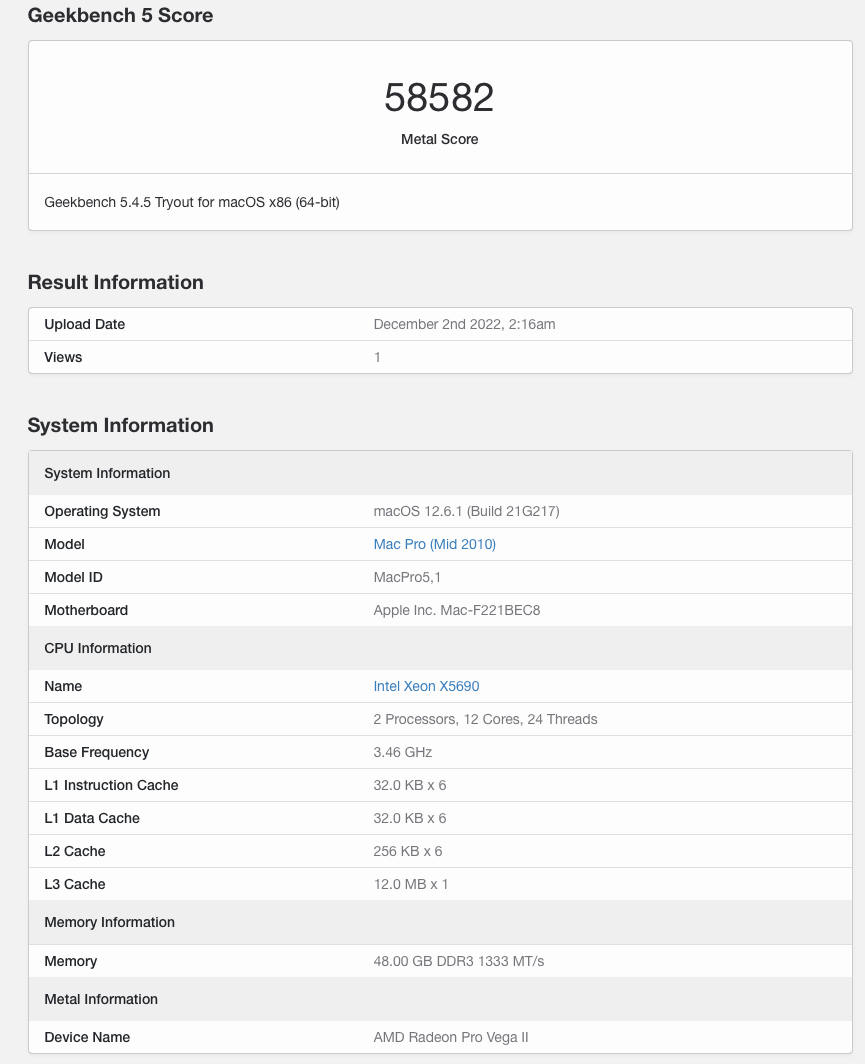Click the System Information section heading
Screen dimensions: 865x1064
[120, 425]
